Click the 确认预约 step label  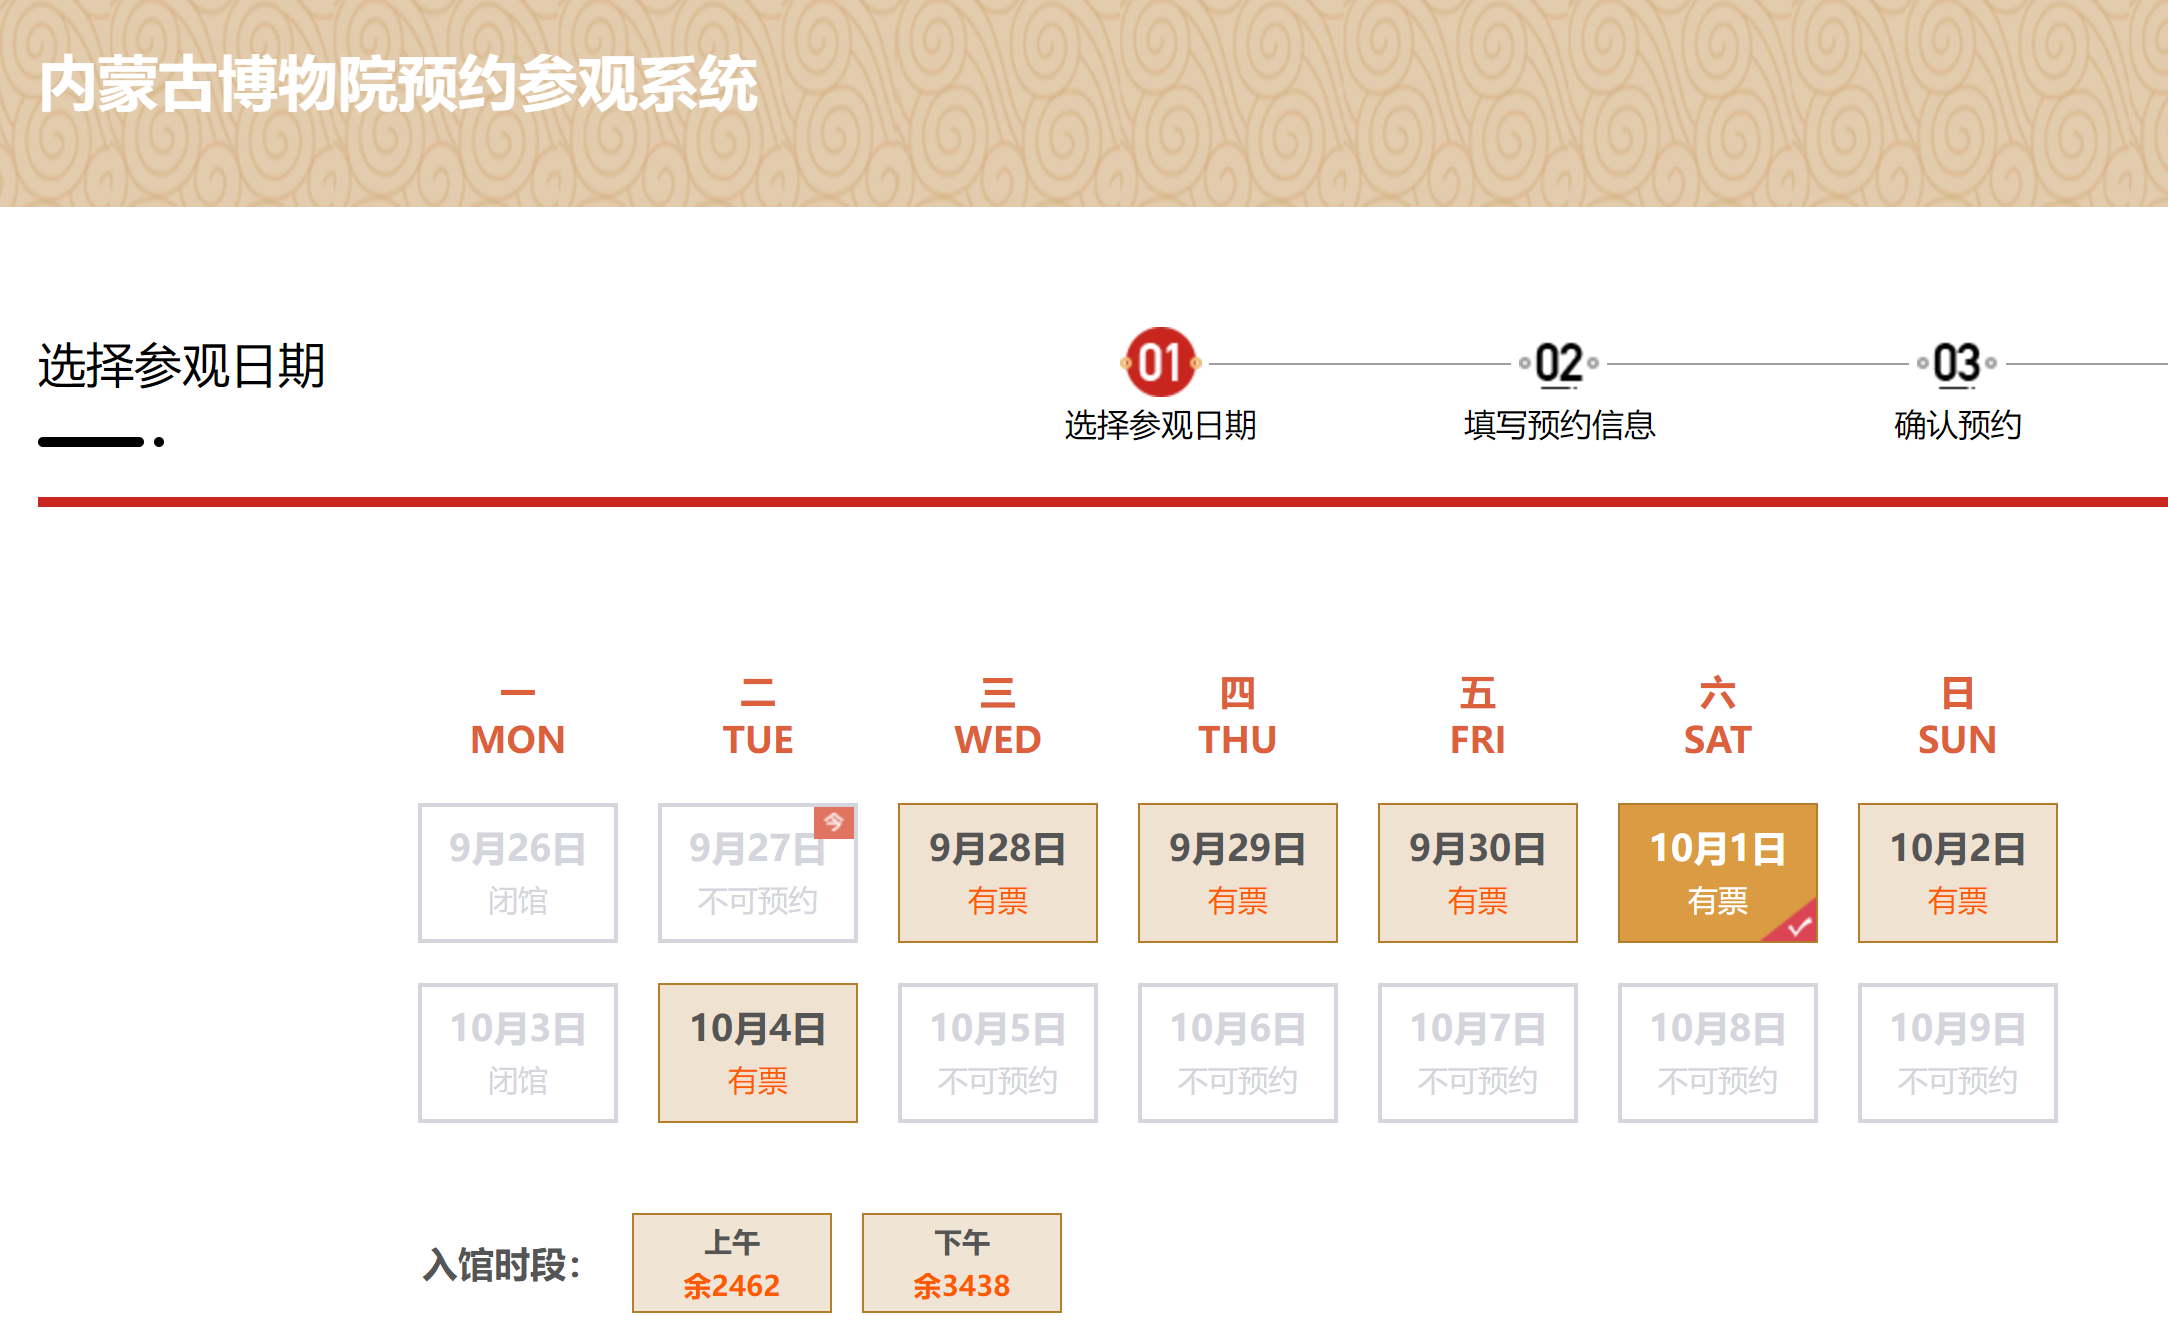tap(1957, 425)
